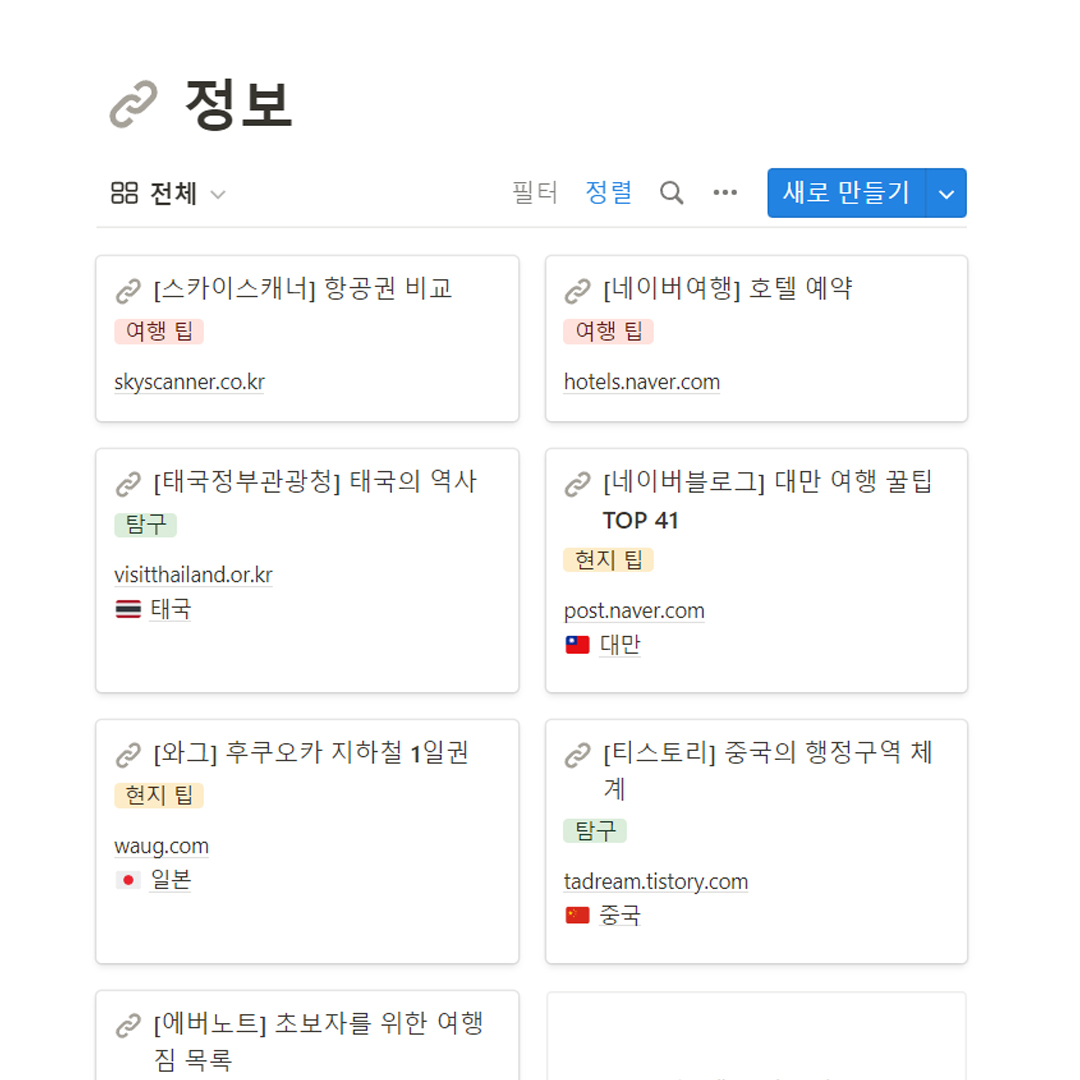Open the skyscanner.co.kr link
The width and height of the screenshot is (1080, 1080).
[x=189, y=382]
